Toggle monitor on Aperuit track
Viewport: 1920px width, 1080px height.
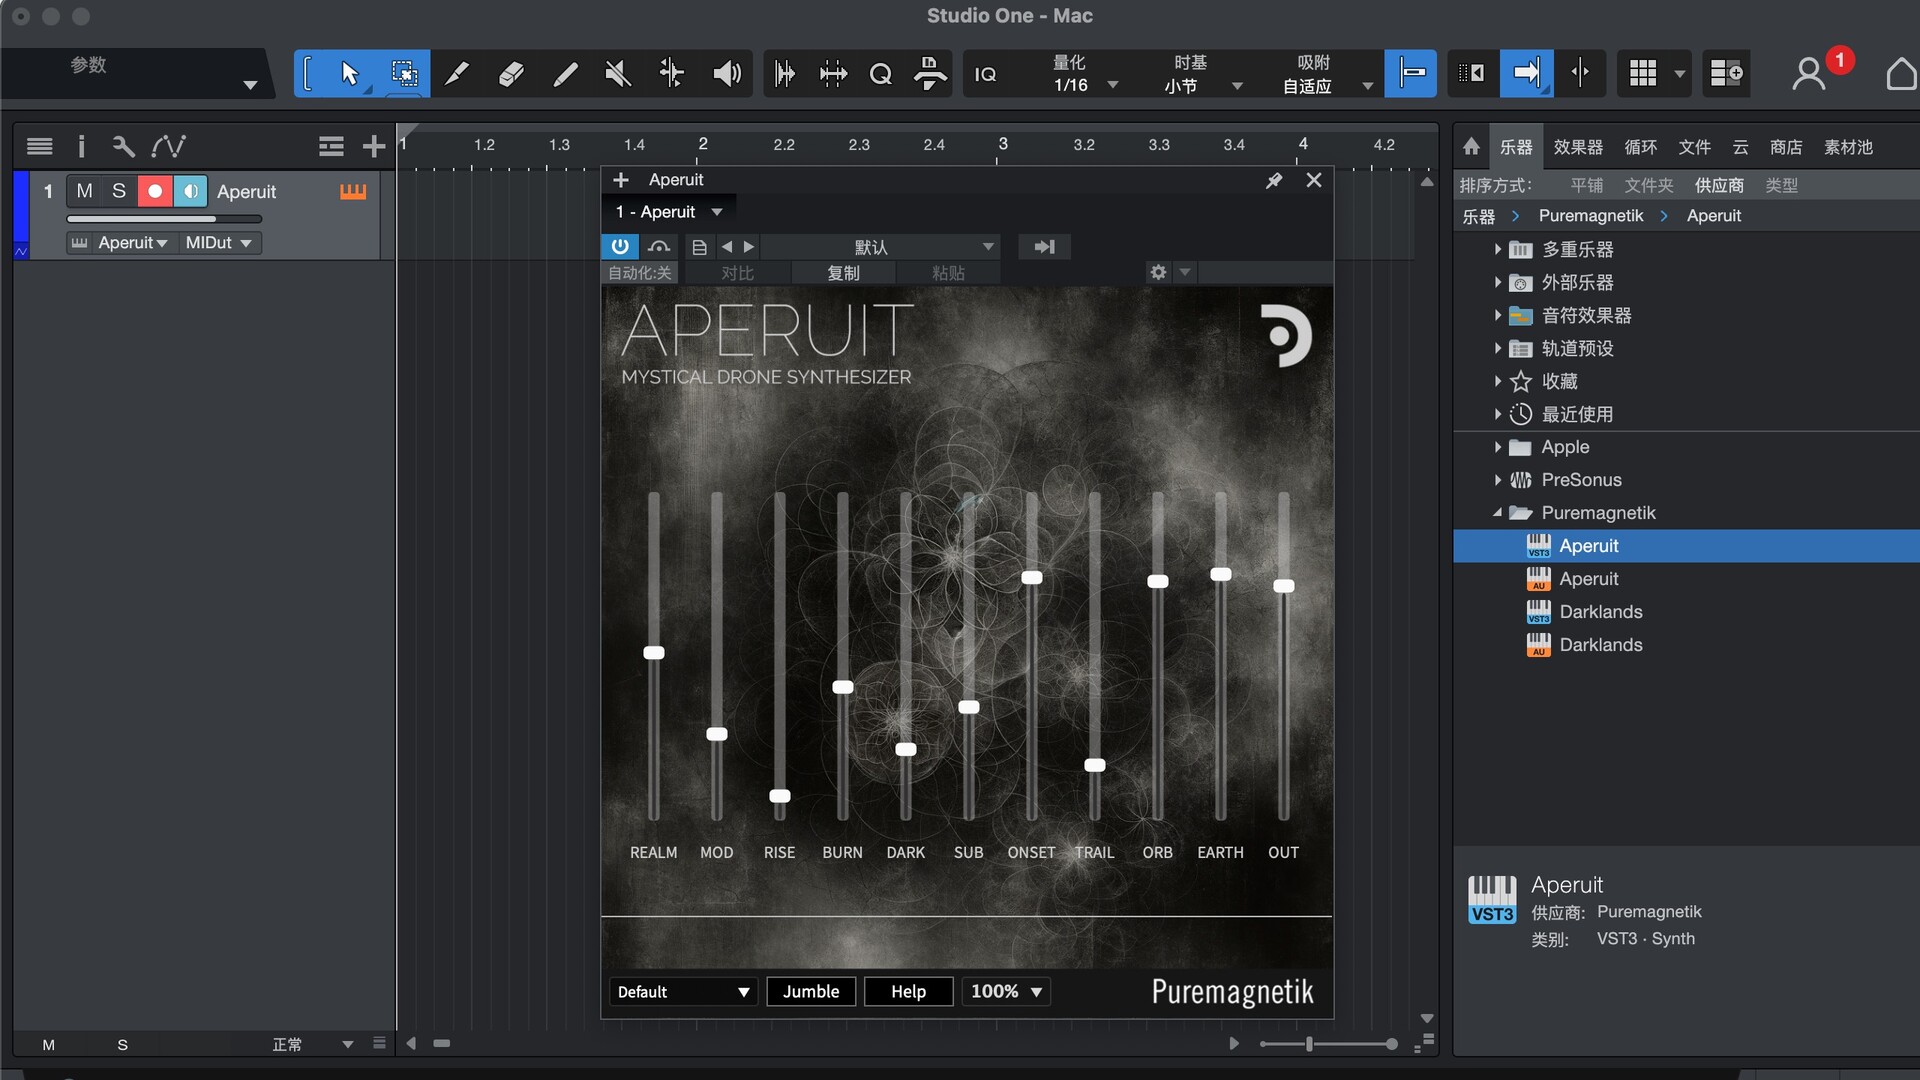[x=190, y=191]
